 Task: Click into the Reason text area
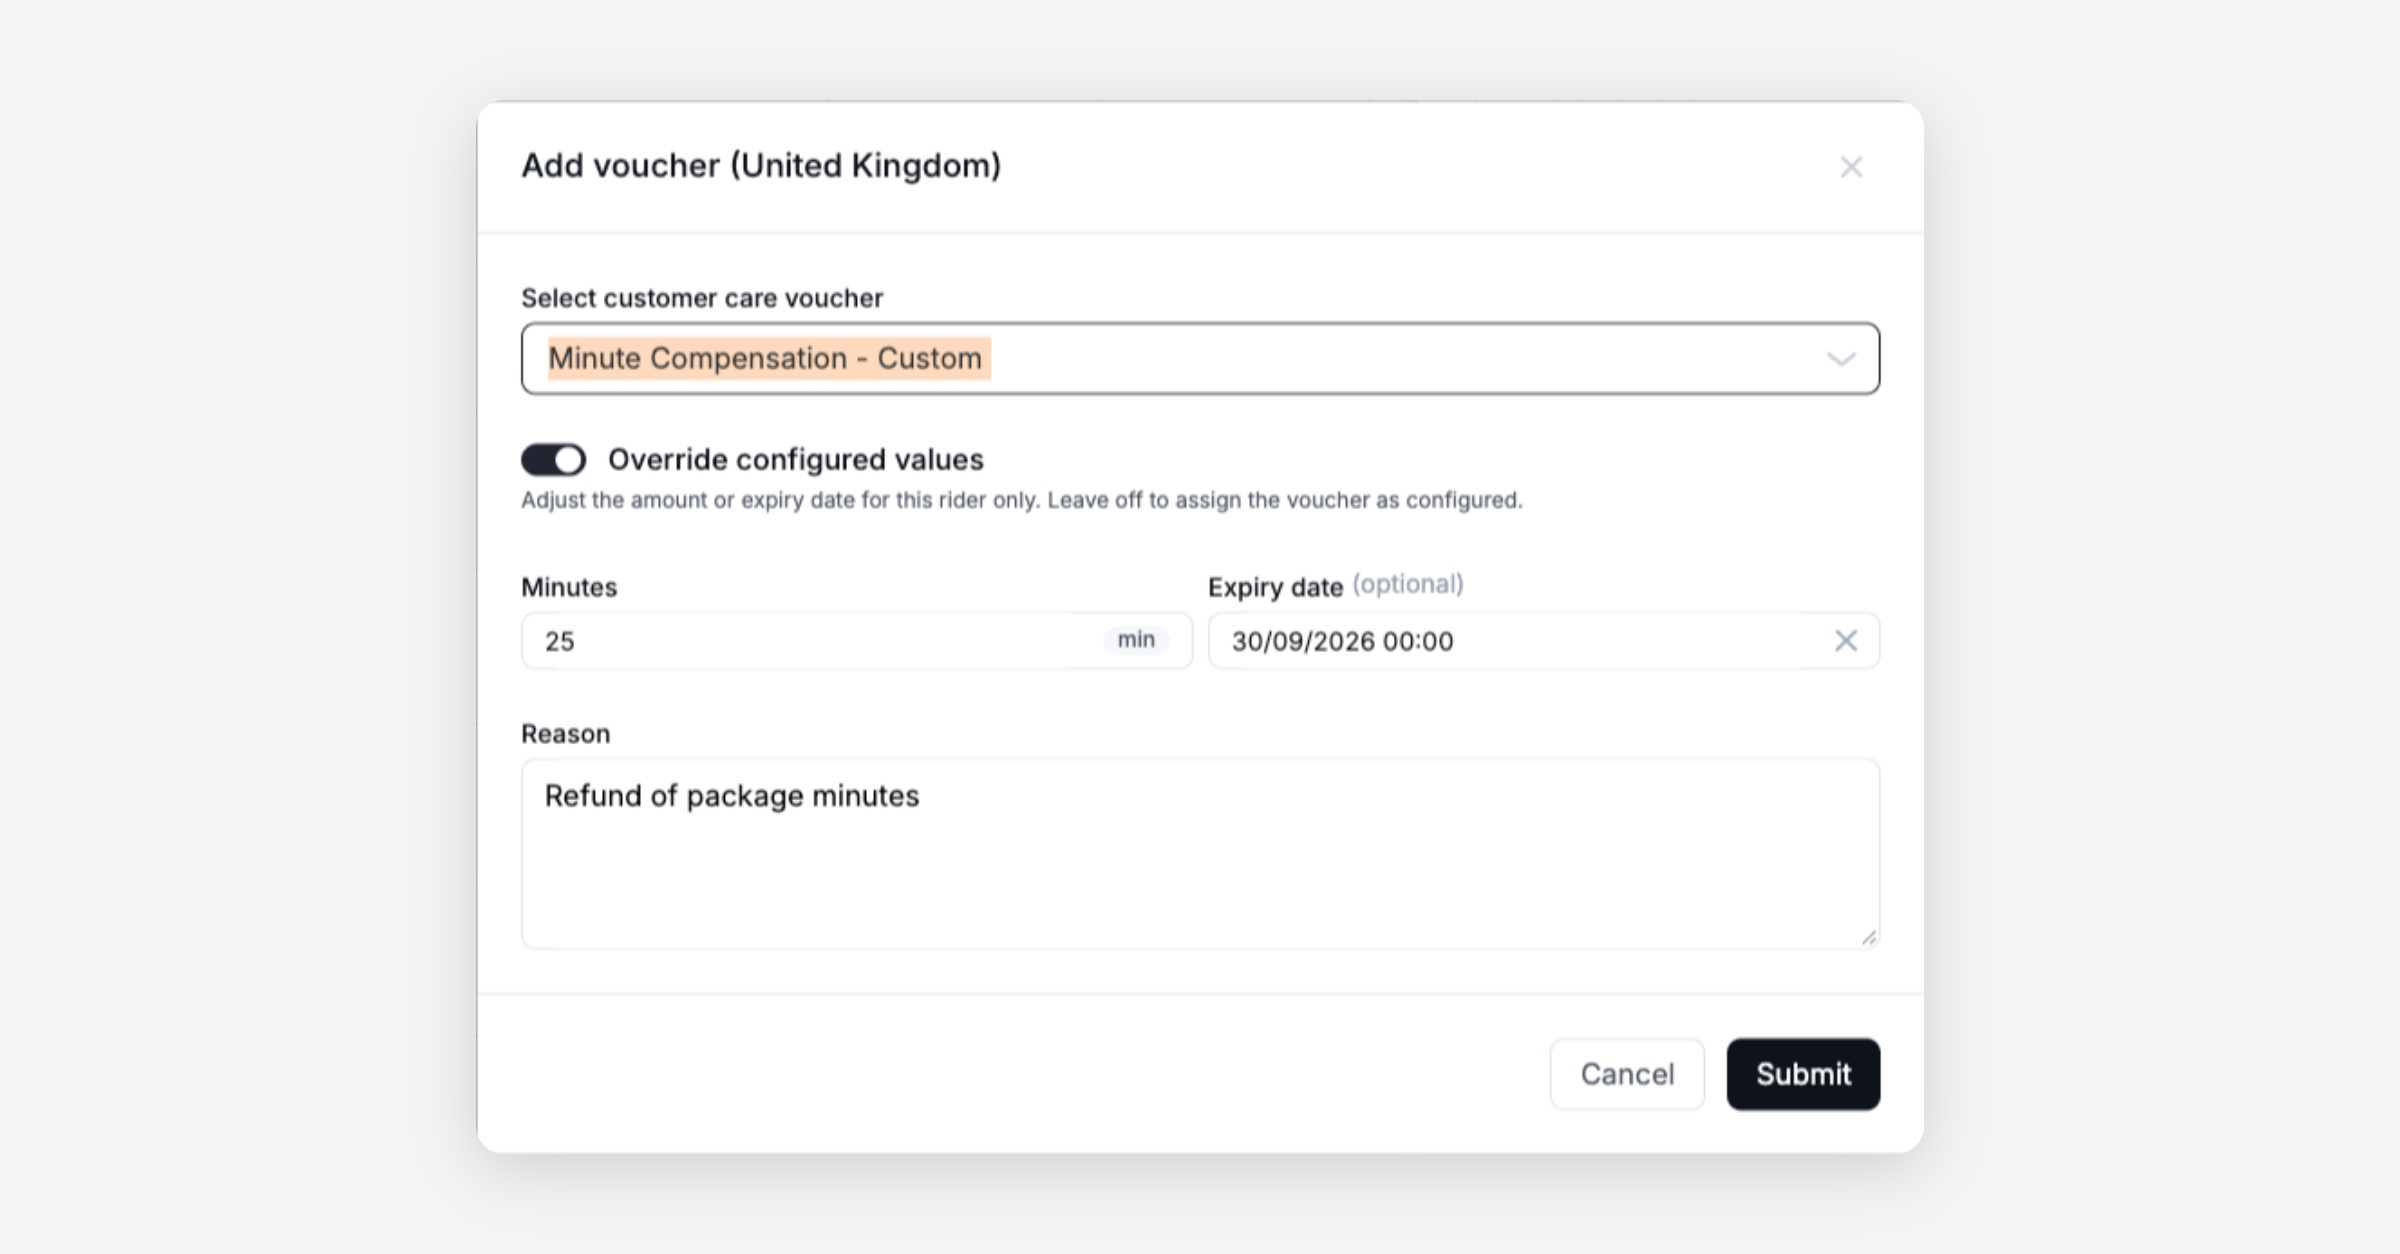pos(1200,853)
